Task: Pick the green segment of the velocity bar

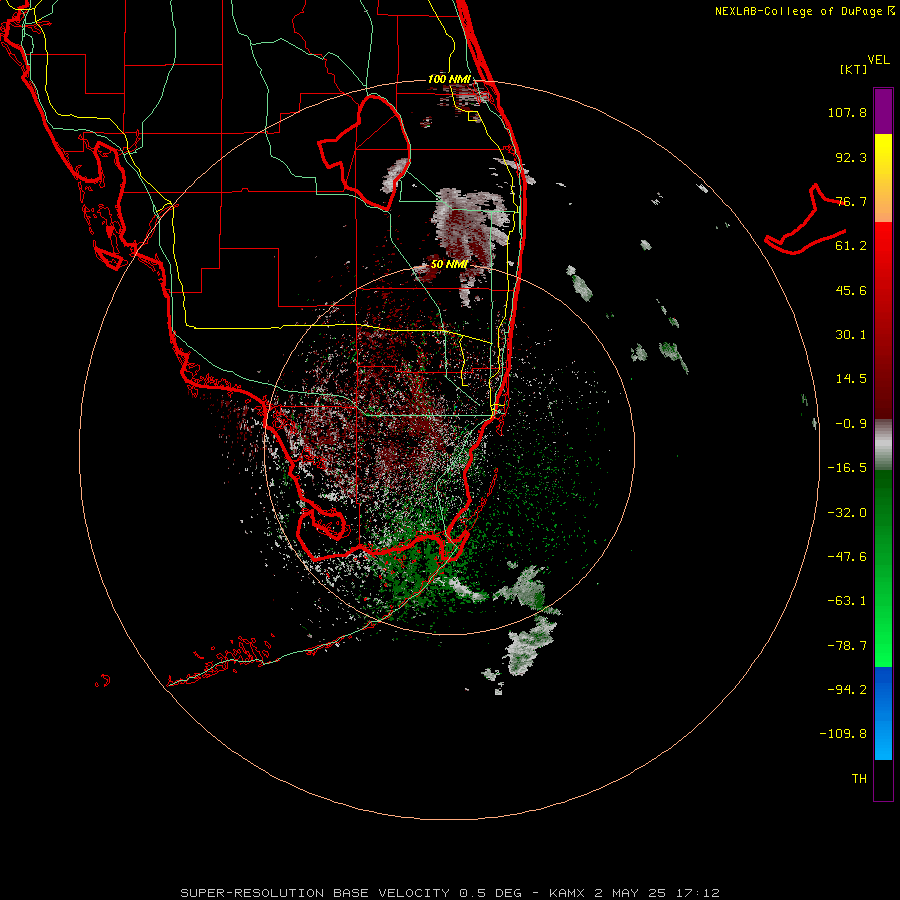Action: (x=883, y=568)
